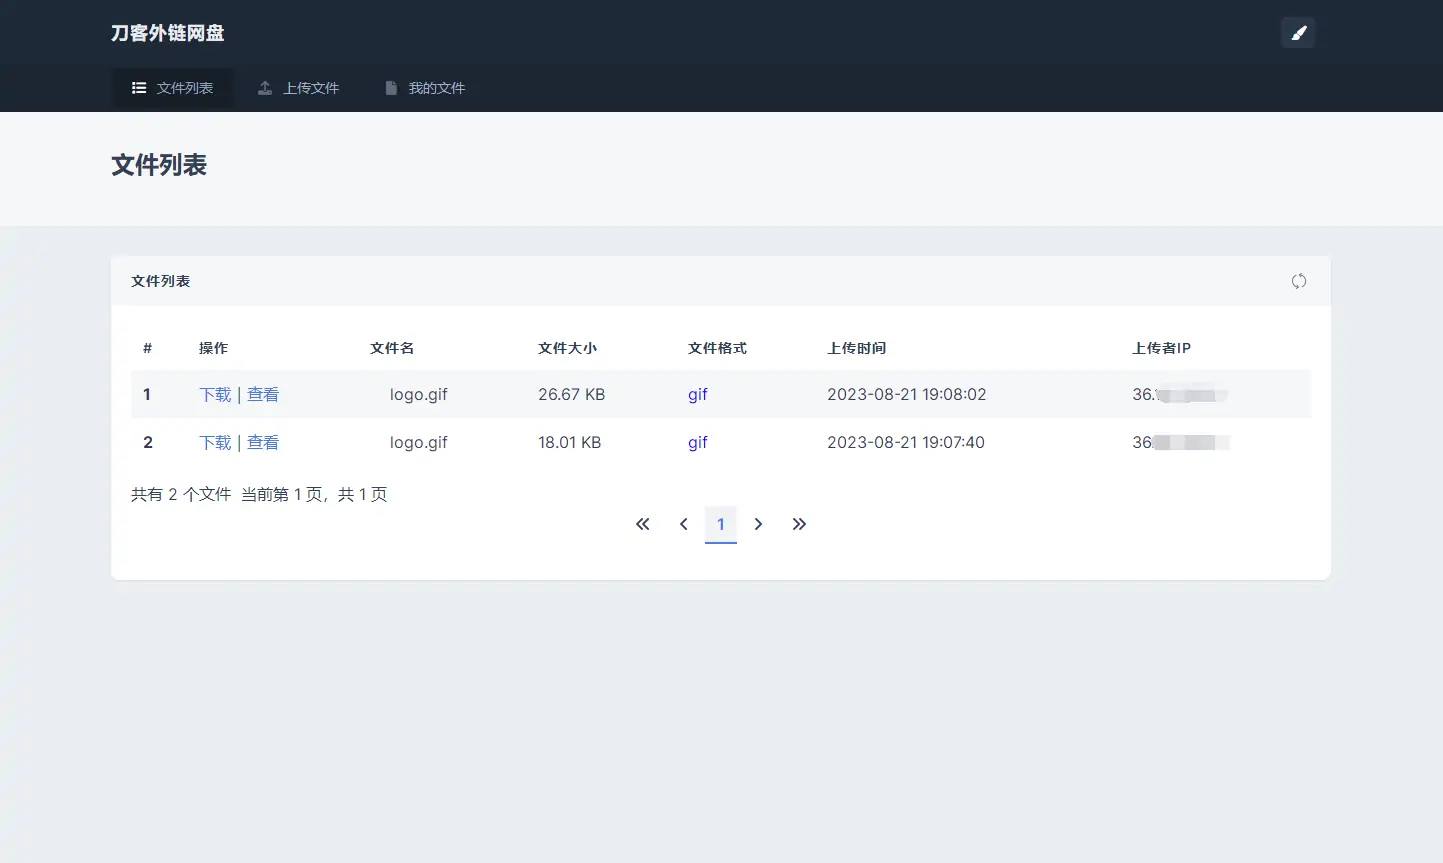Open the 文件列表 navigation tab

click(x=173, y=88)
